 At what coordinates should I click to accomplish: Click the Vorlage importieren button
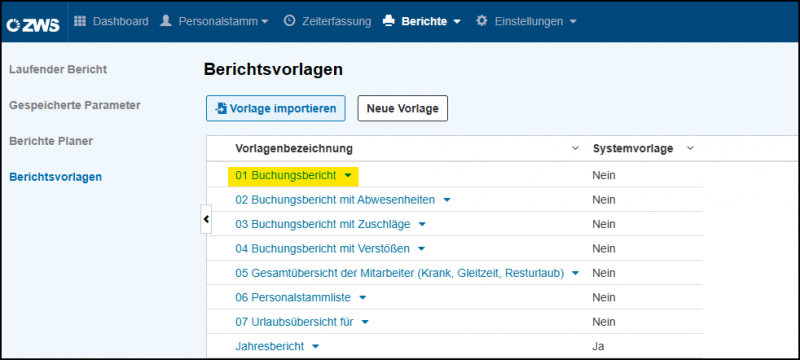click(276, 108)
